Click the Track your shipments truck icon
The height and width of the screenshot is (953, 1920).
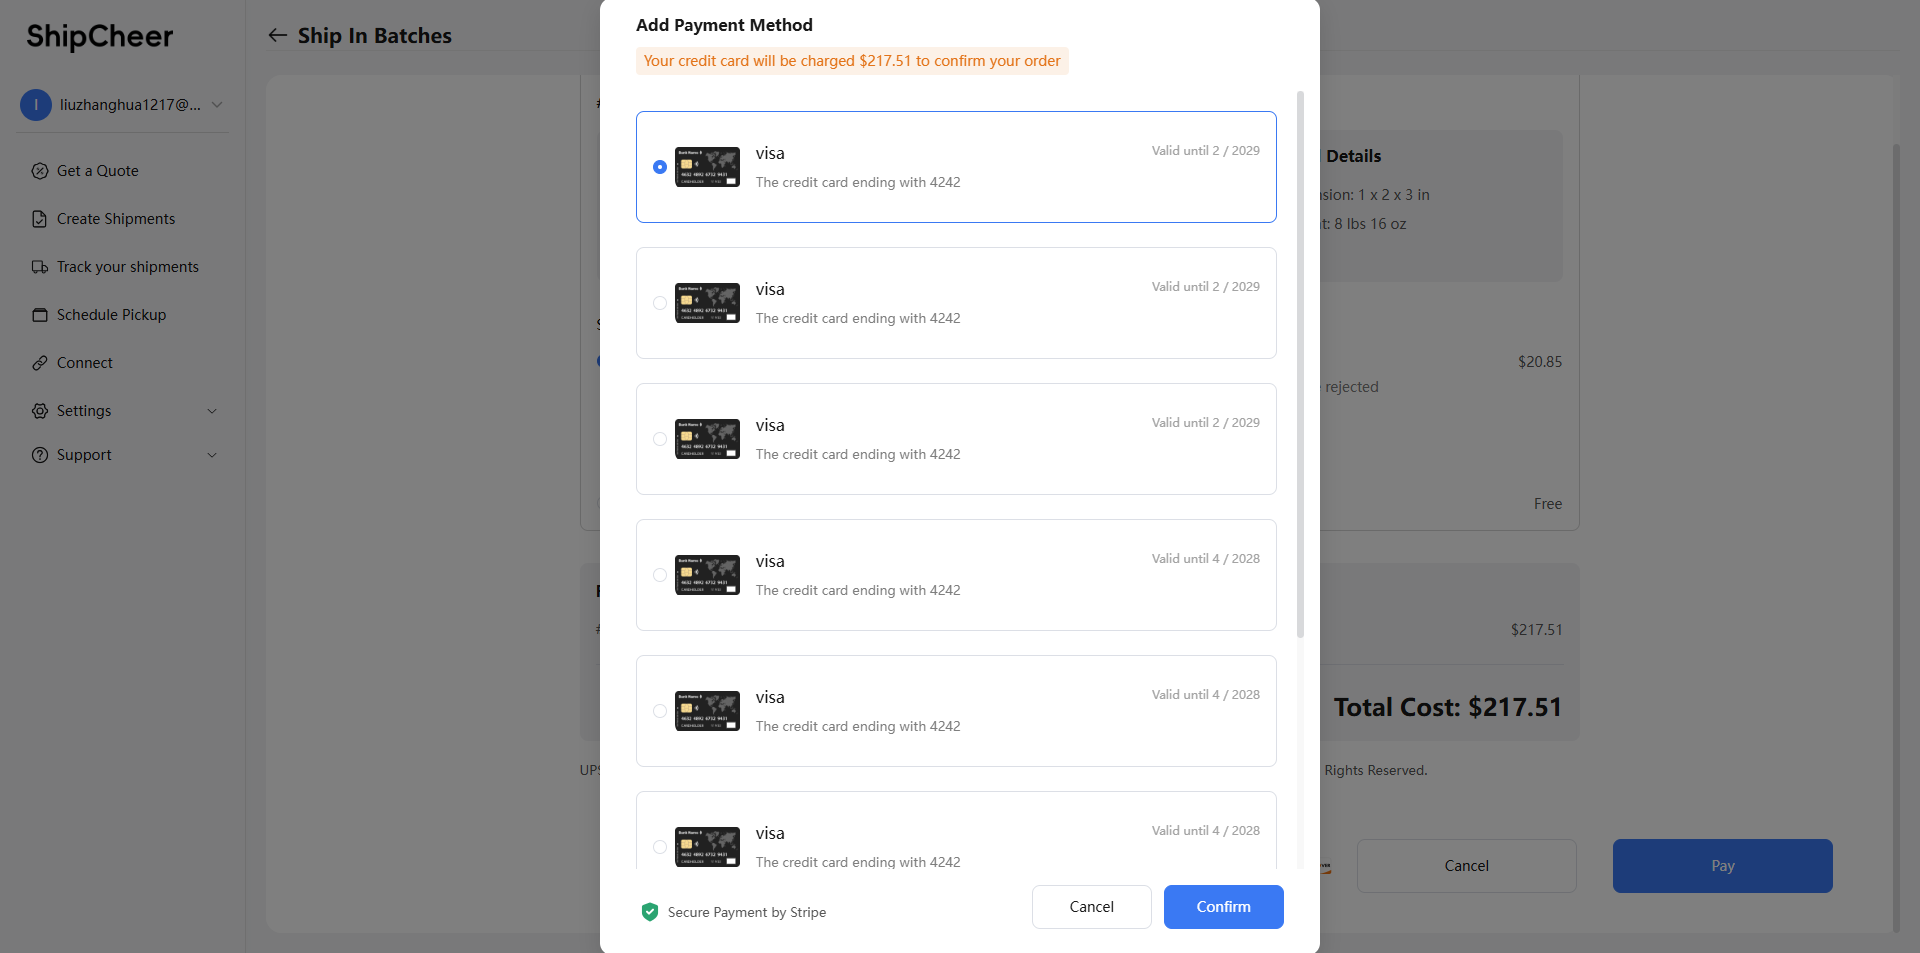tap(40, 267)
